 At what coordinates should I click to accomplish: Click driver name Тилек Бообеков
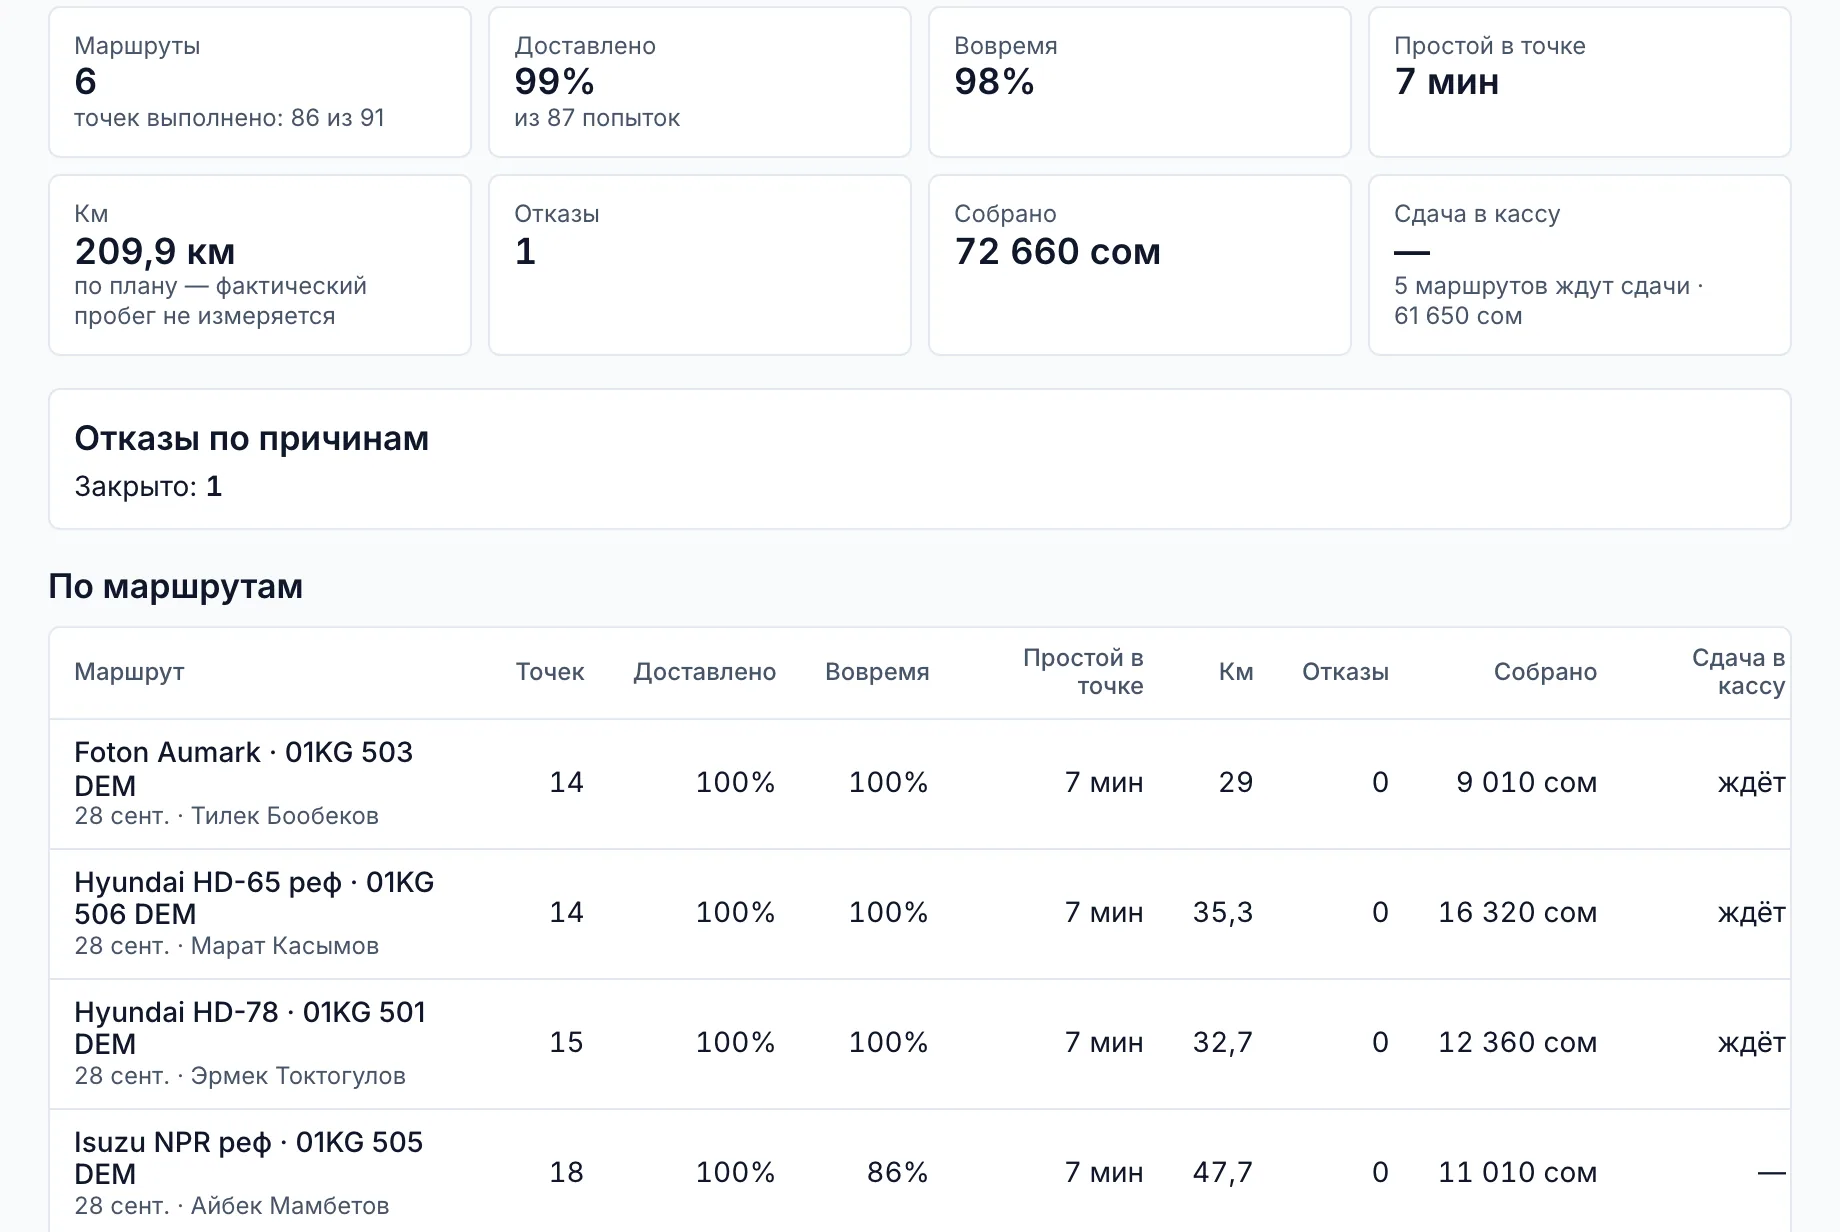pos(285,816)
